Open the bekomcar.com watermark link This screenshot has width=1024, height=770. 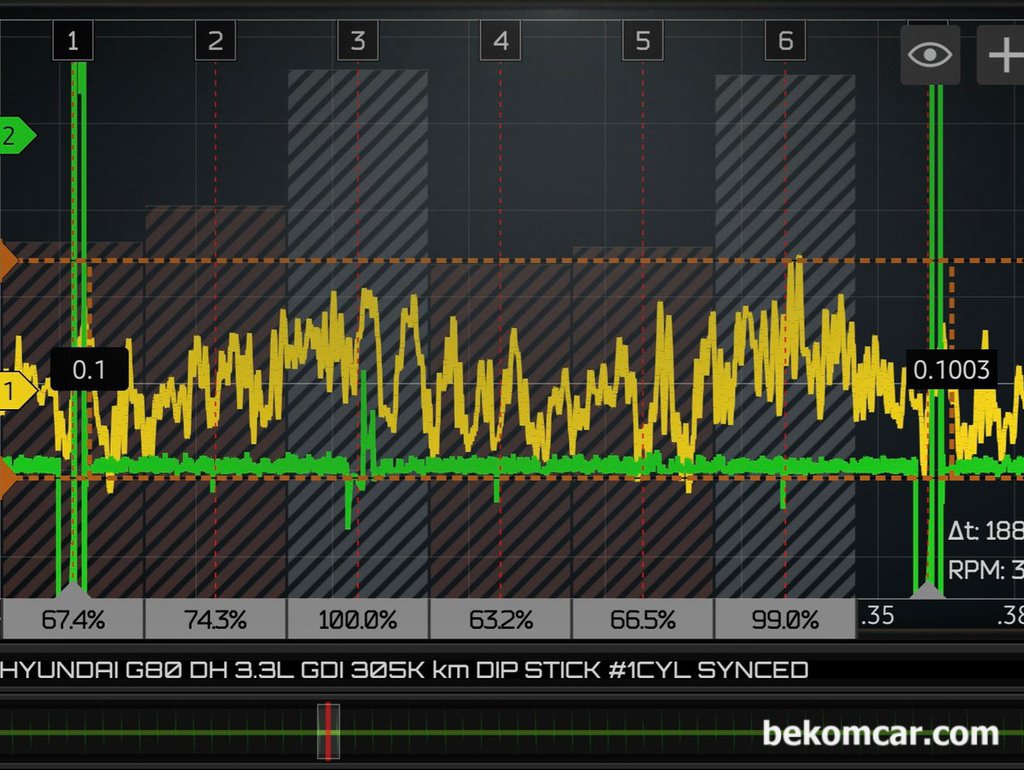[880, 734]
